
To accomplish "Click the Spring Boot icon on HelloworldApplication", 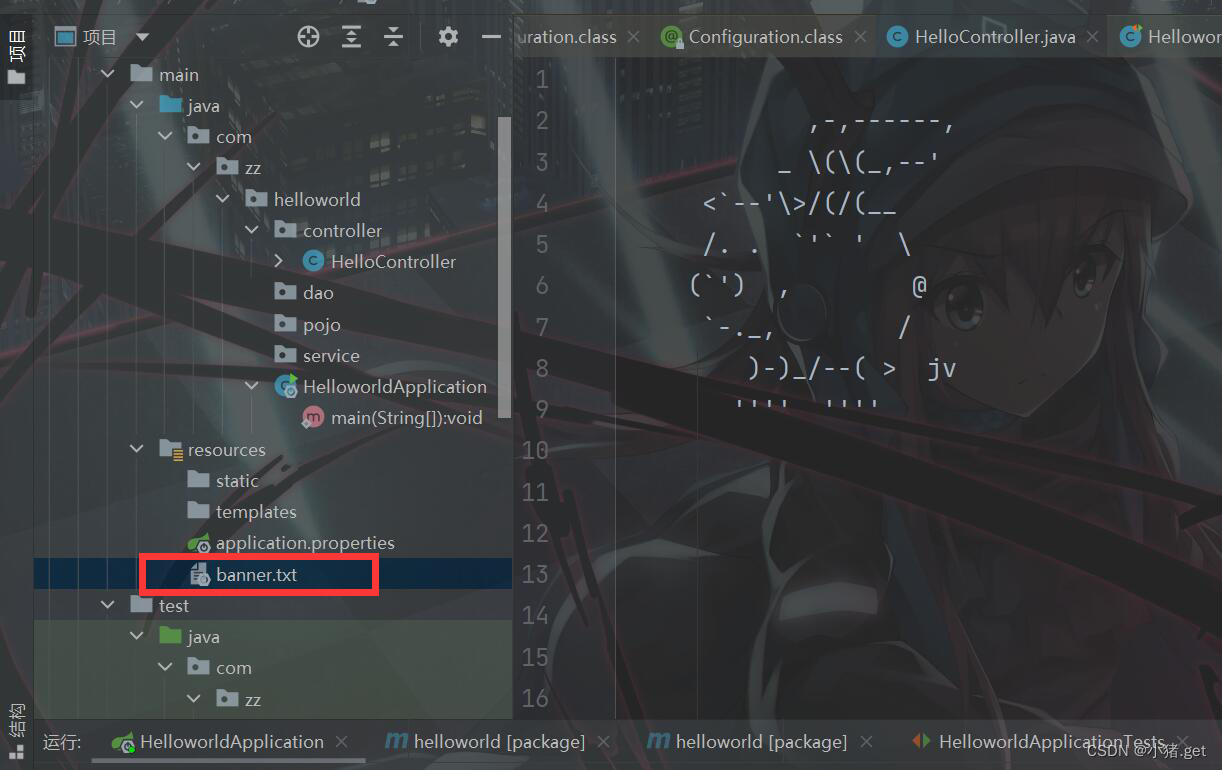I will point(284,386).
